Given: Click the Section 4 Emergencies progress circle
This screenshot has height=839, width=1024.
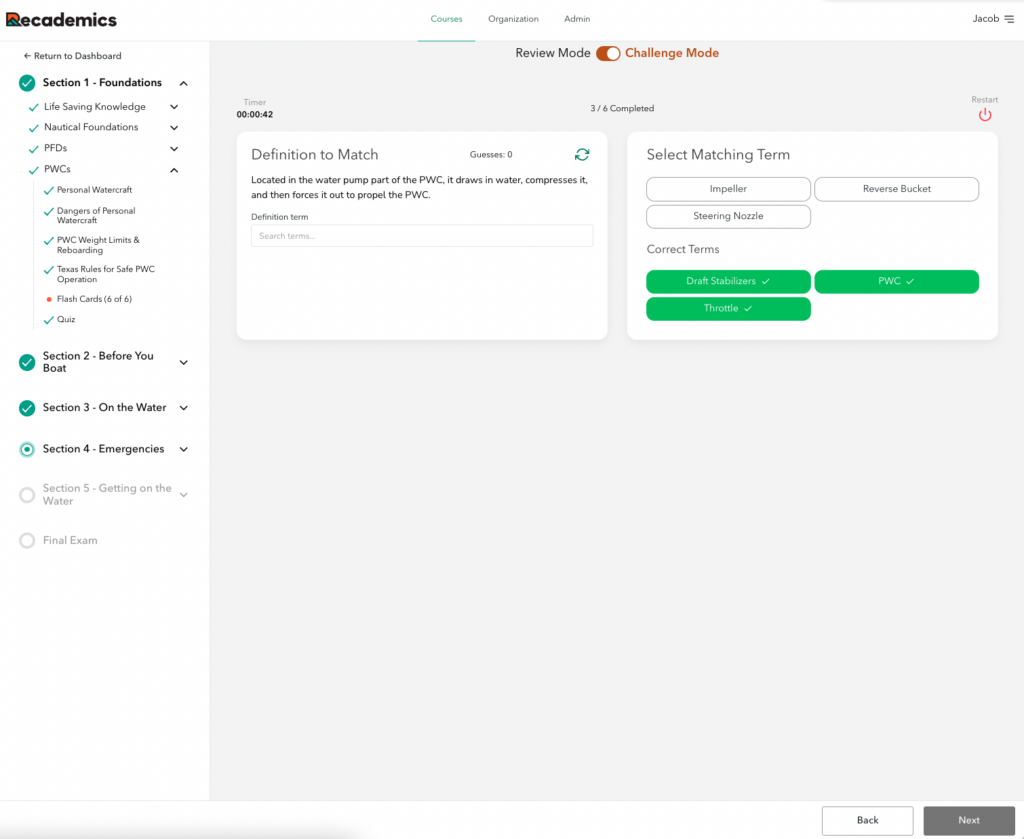Looking at the screenshot, I should tap(27, 450).
